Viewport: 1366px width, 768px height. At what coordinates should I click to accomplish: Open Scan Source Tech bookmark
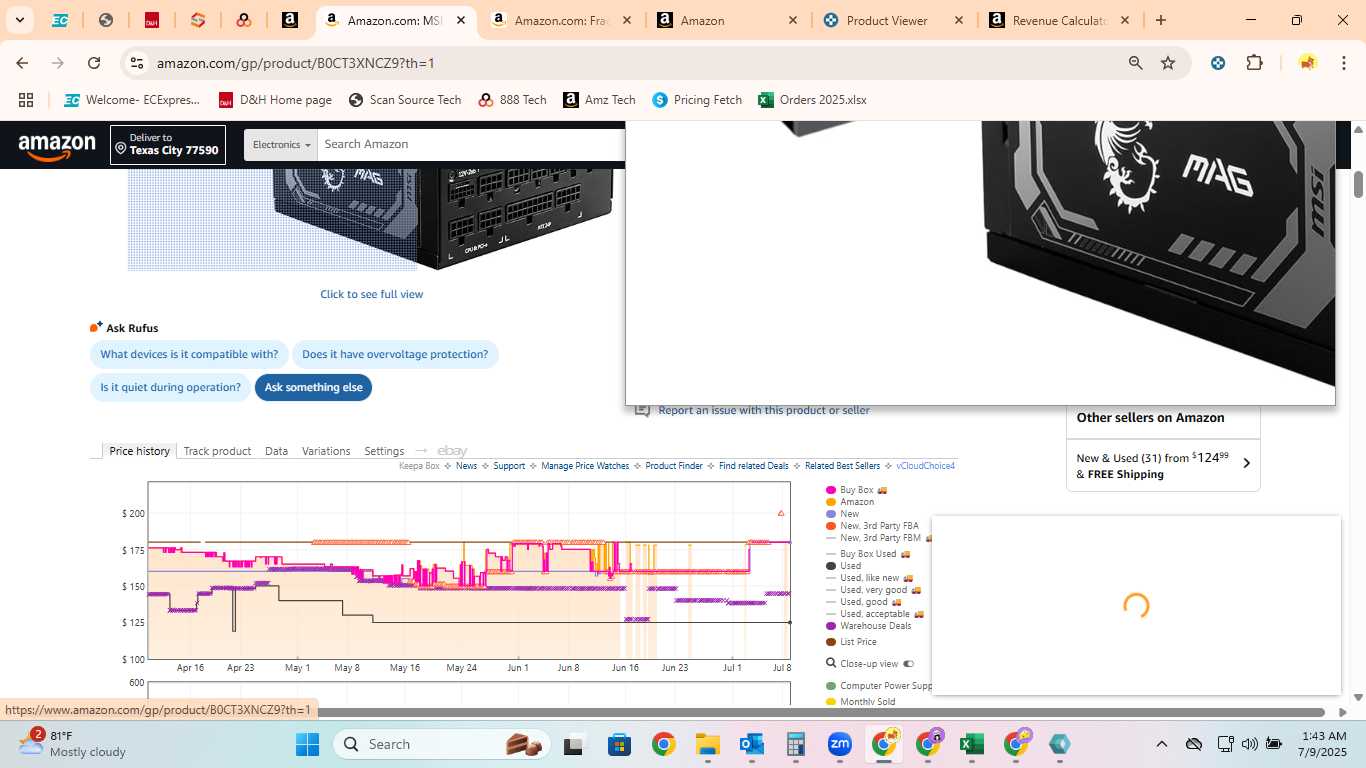405,100
